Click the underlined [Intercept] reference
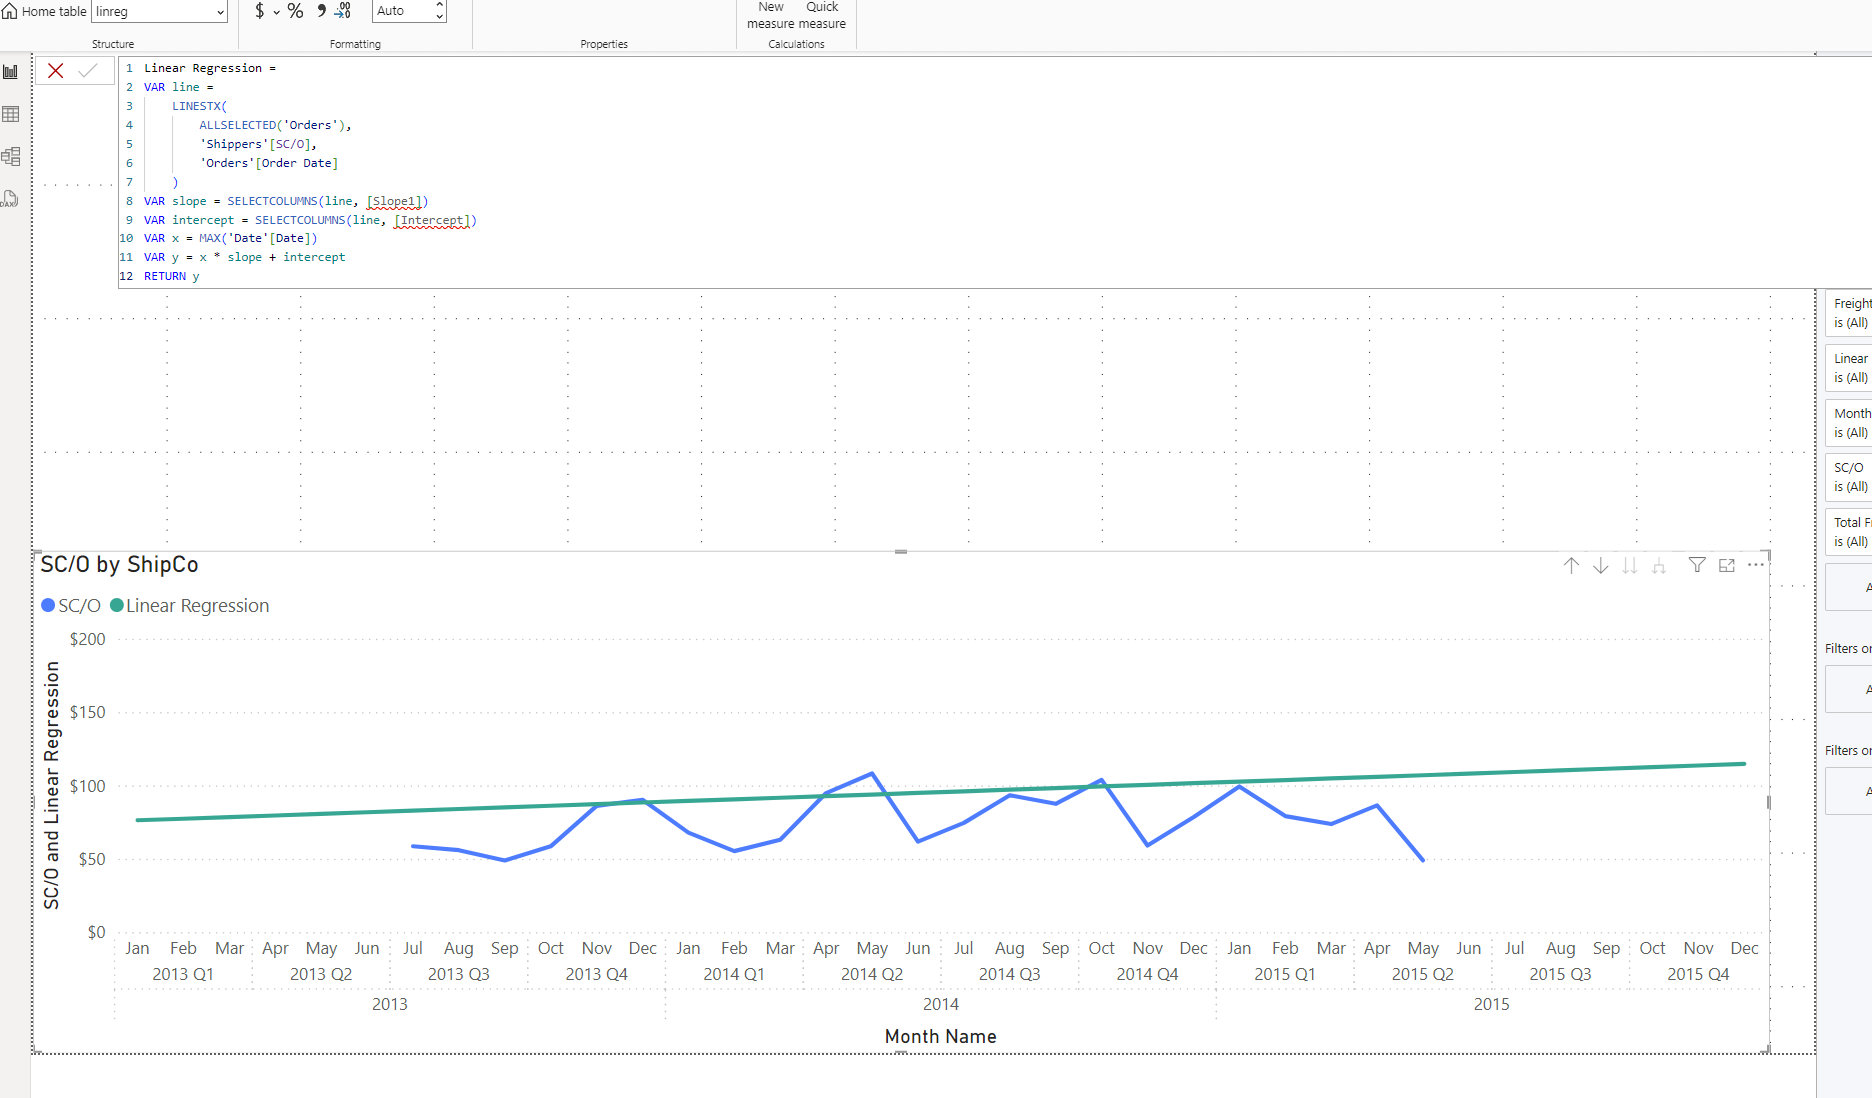 click(432, 220)
